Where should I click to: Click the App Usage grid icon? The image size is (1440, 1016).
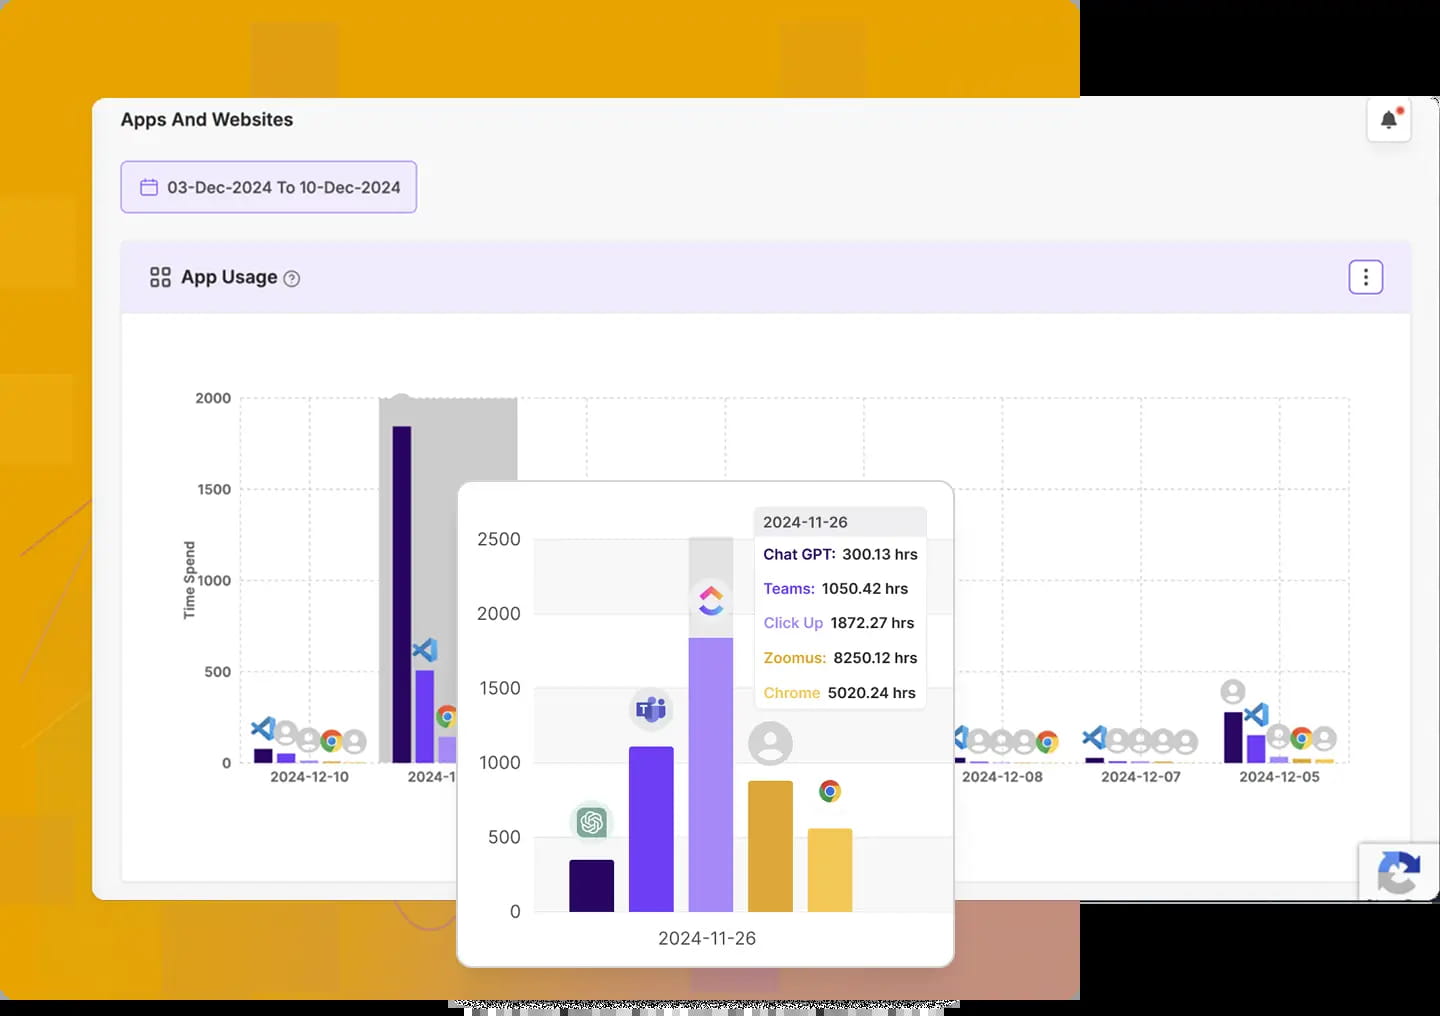click(160, 277)
